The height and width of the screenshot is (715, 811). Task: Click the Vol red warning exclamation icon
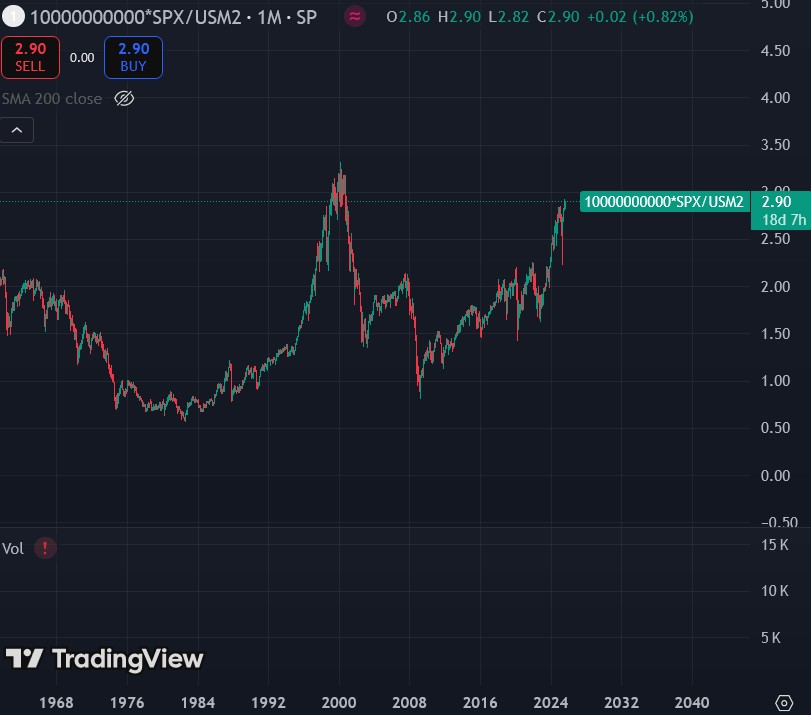45,548
